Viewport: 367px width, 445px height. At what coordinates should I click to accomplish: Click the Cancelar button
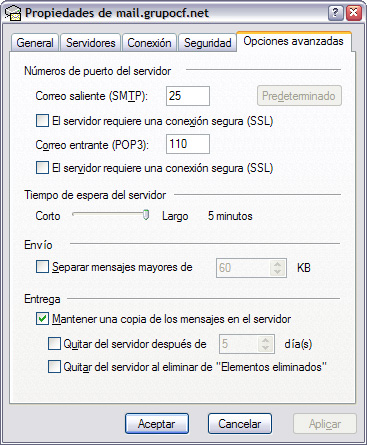click(x=240, y=424)
